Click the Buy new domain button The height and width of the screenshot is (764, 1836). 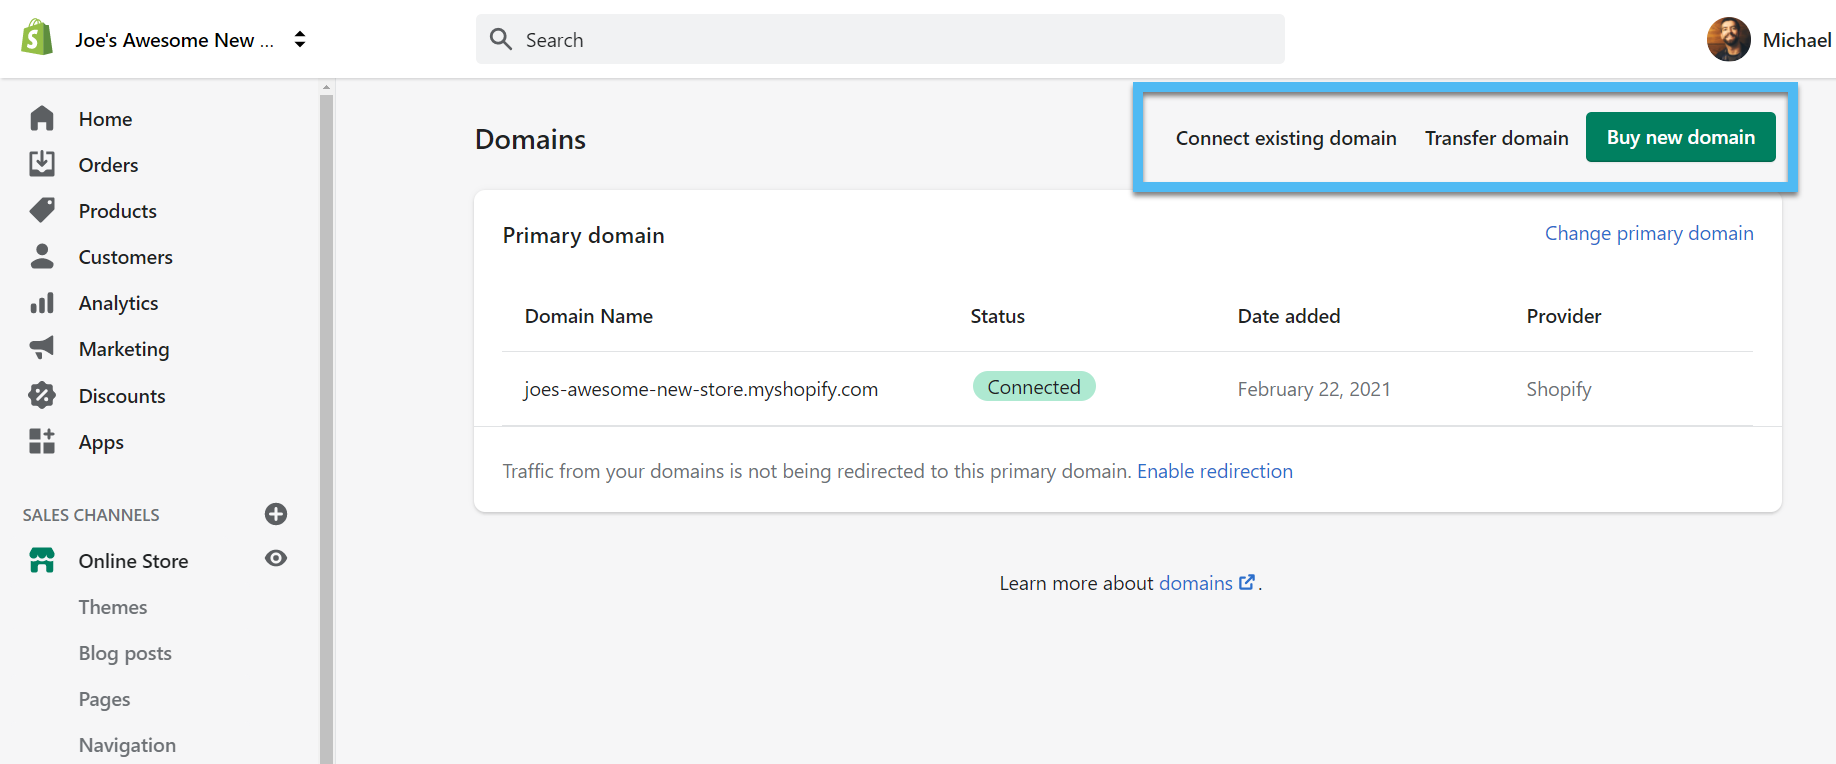pyautogui.click(x=1680, y=138)
